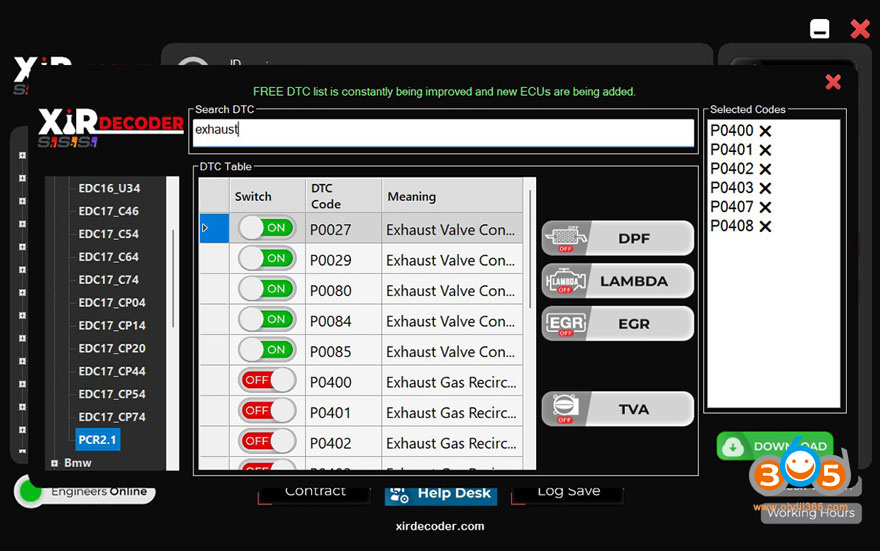This screenshot has height=551, width=880.
Task: Remove P0401 from Selected Codes
Action: [x=765, y=150]
